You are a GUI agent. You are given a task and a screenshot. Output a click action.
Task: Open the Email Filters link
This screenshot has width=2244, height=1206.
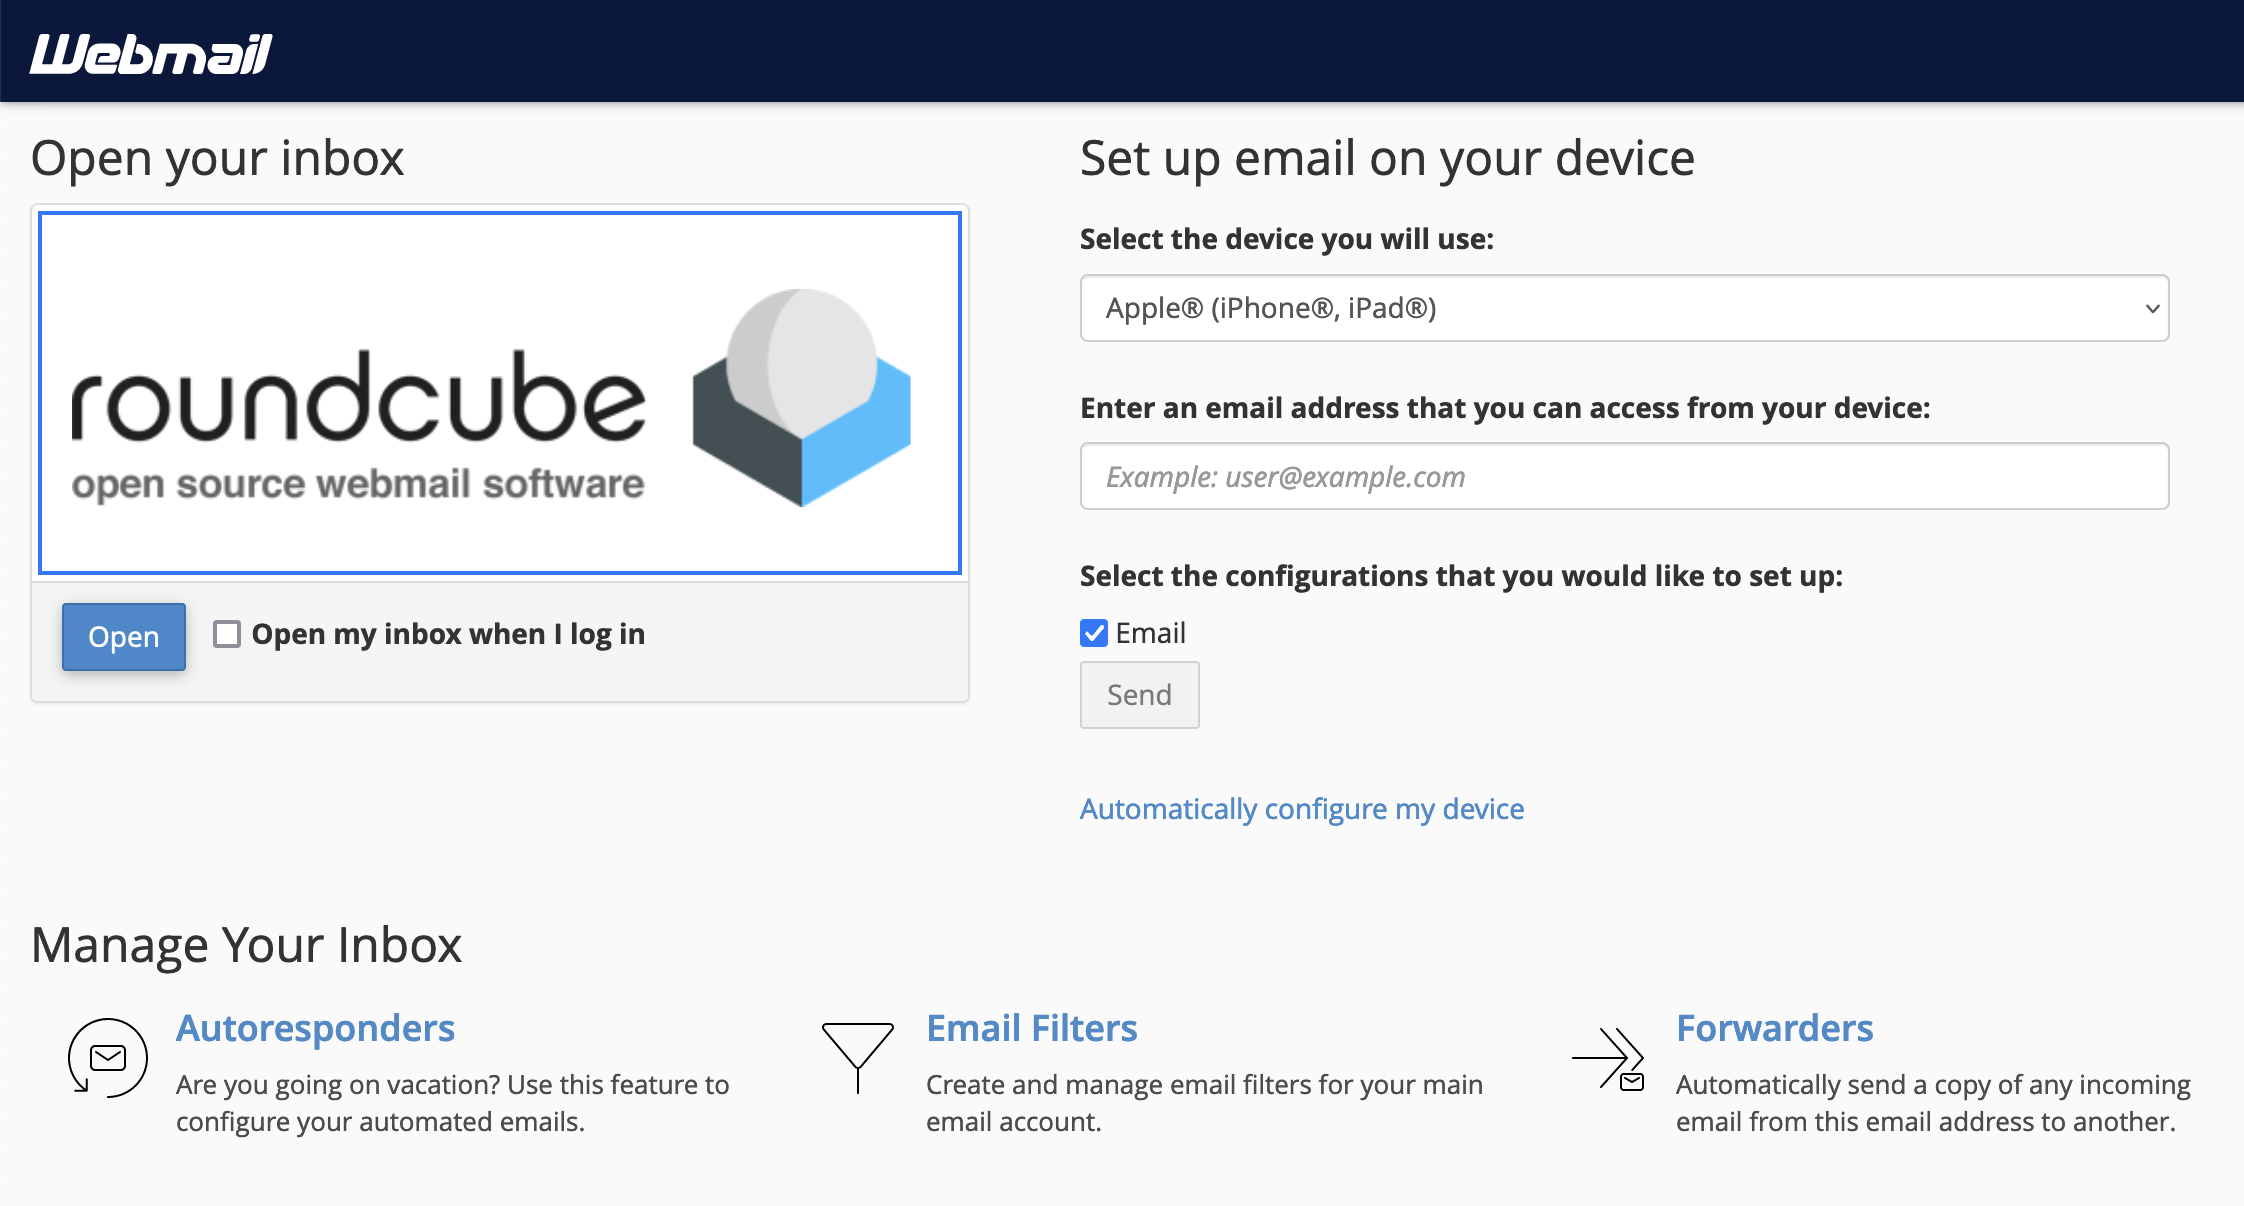pyautogui.click(x=1032, y=1028)
